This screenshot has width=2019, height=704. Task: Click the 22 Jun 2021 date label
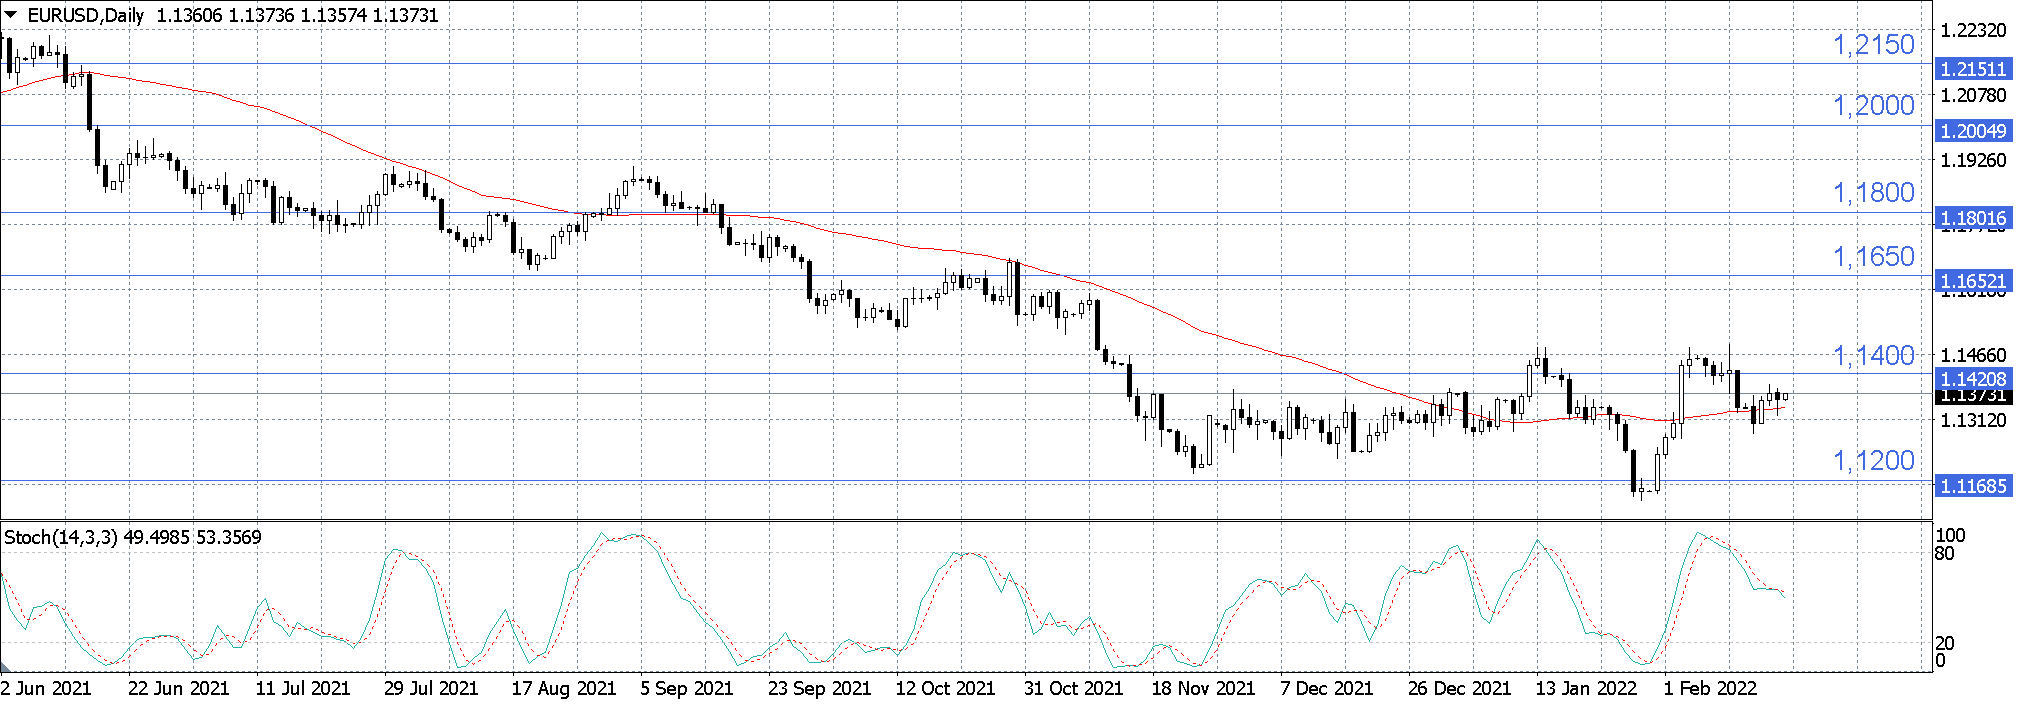(x=178, y=688)
